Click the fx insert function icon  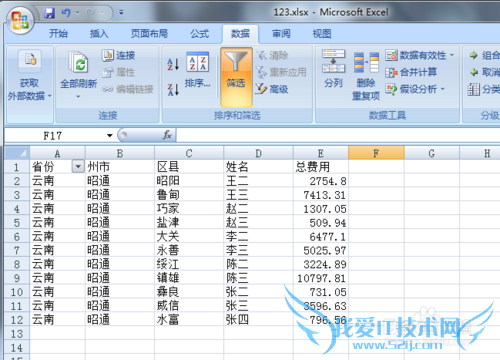pyautogui.click(x=167, y=135)
